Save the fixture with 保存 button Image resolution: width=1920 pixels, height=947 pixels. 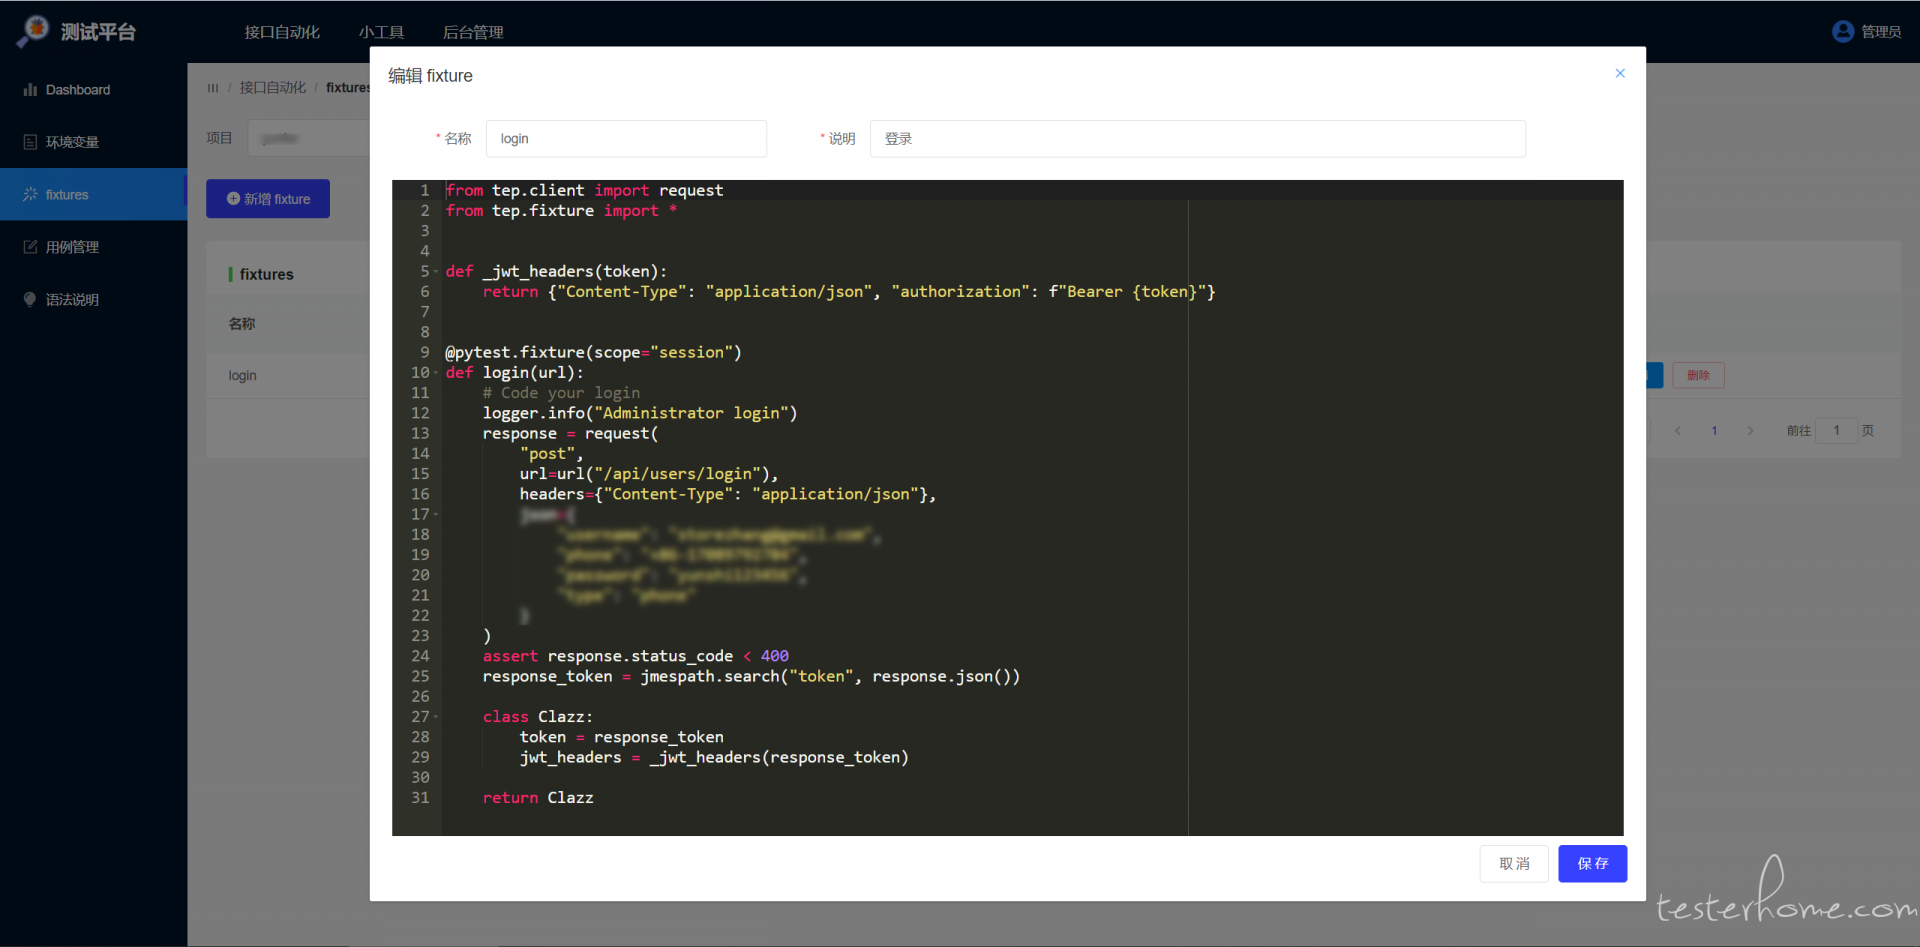tap(1592, 864)
